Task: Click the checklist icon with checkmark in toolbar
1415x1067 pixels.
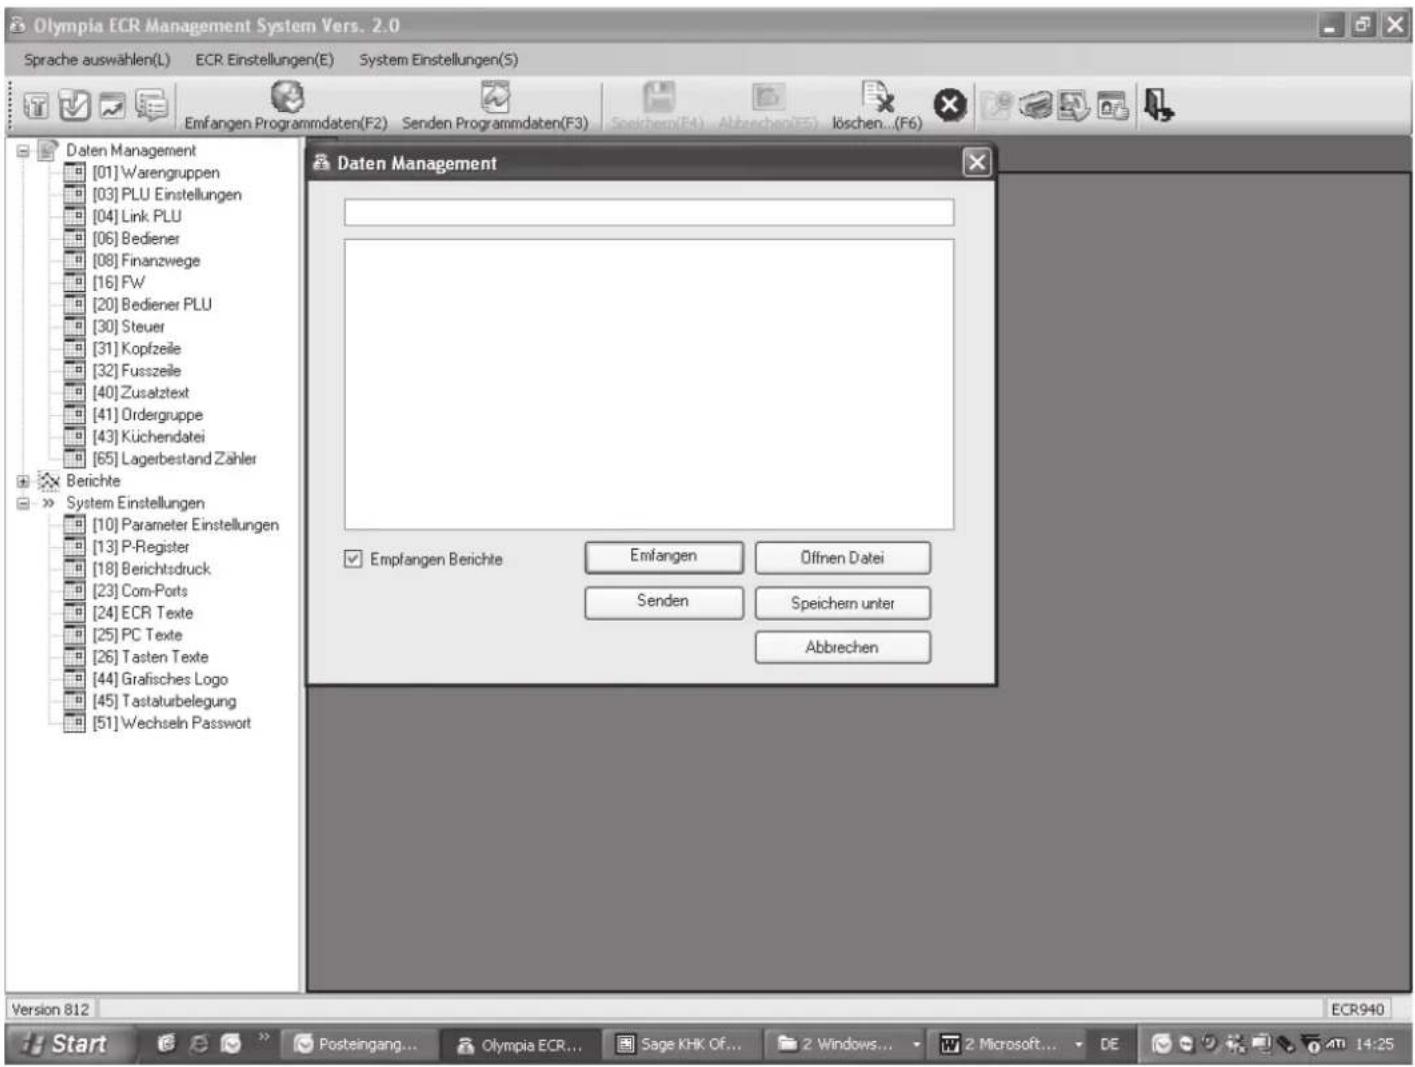Action: [74, 105]
